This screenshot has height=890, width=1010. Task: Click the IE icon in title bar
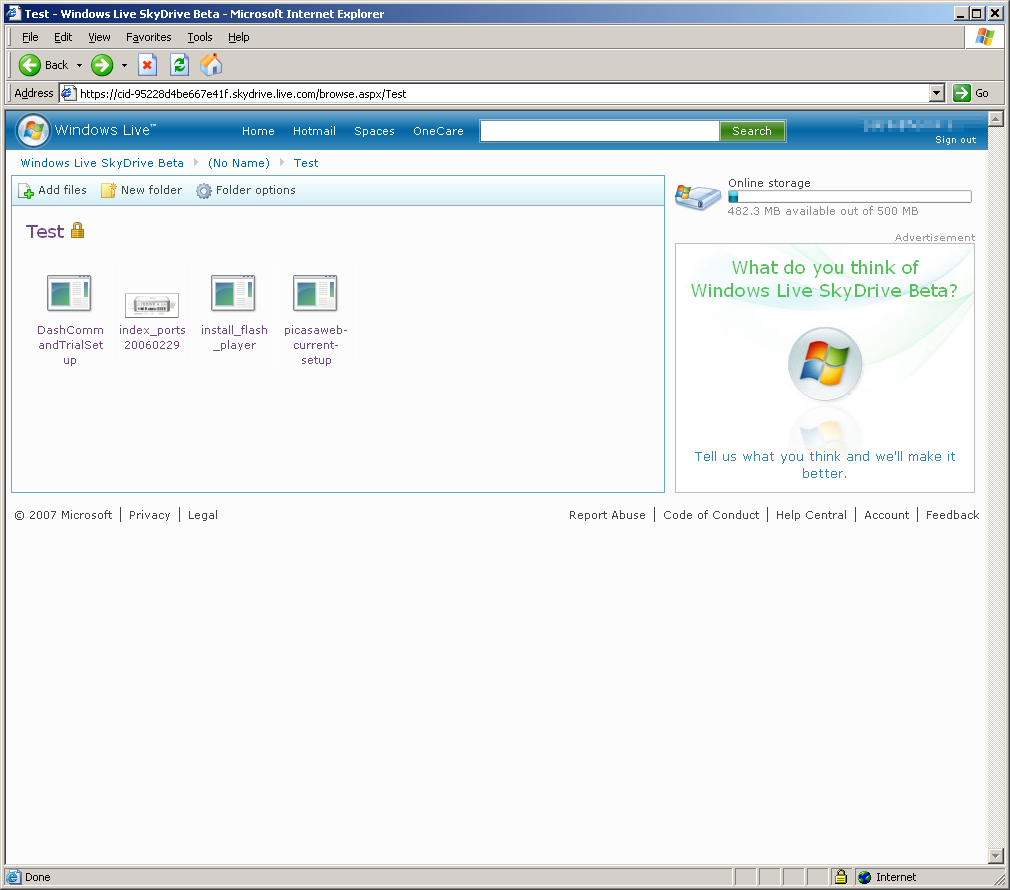14,13
